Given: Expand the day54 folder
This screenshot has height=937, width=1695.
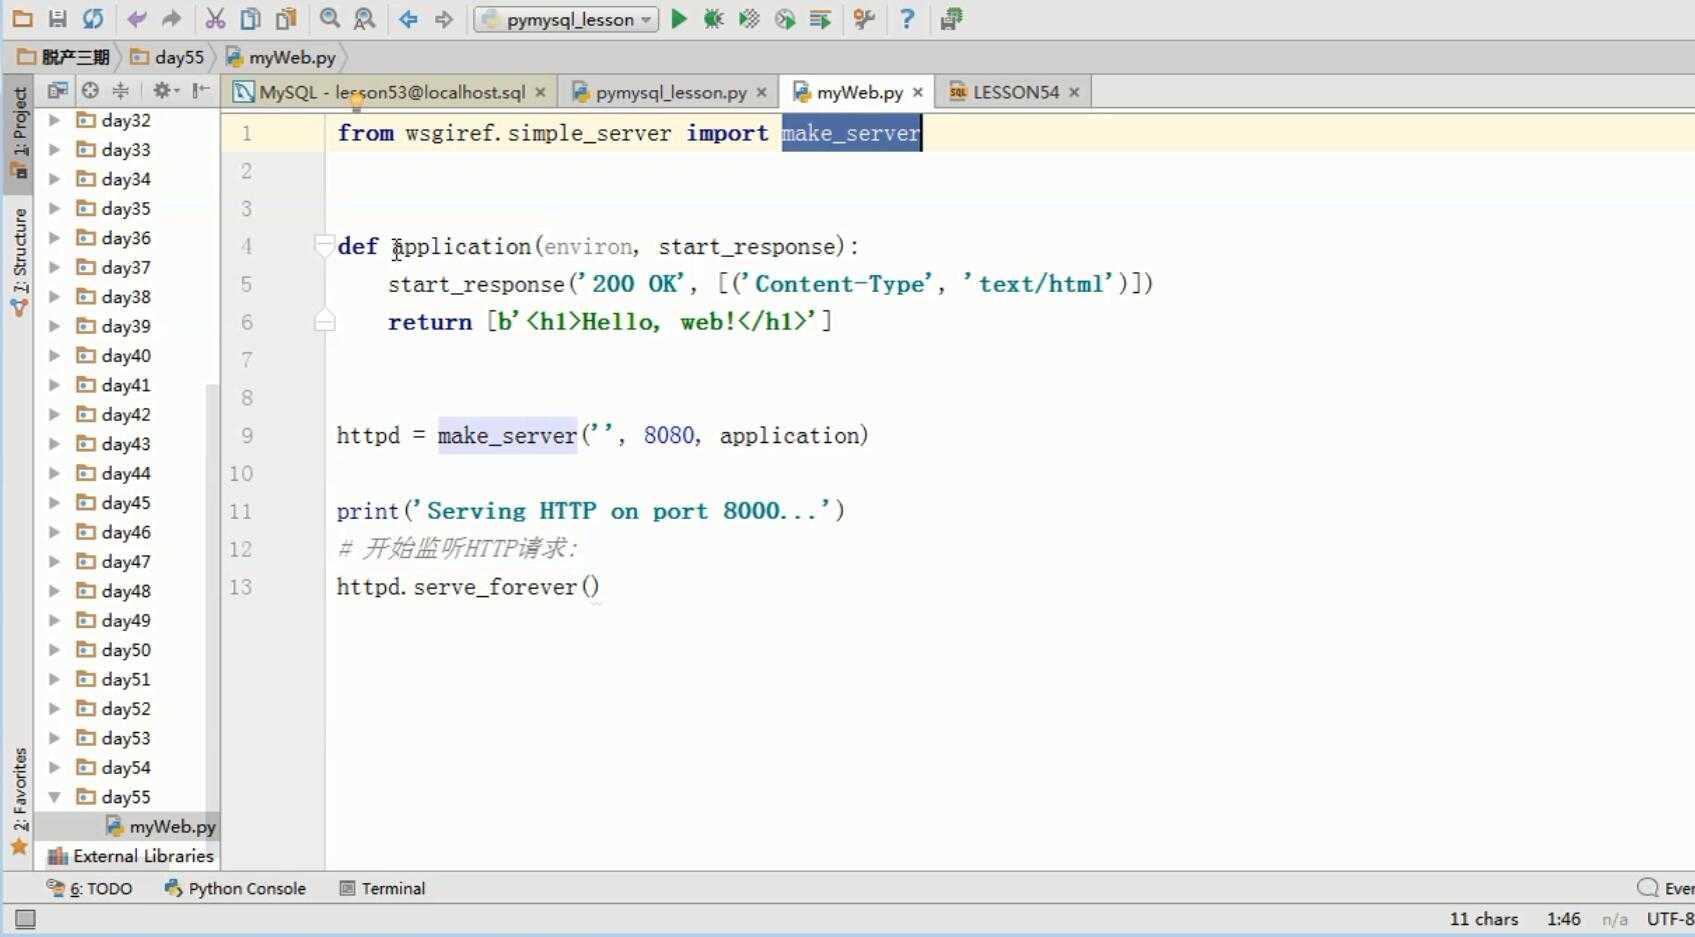Looking at the screenshot, I should click(x=55, y=767).
